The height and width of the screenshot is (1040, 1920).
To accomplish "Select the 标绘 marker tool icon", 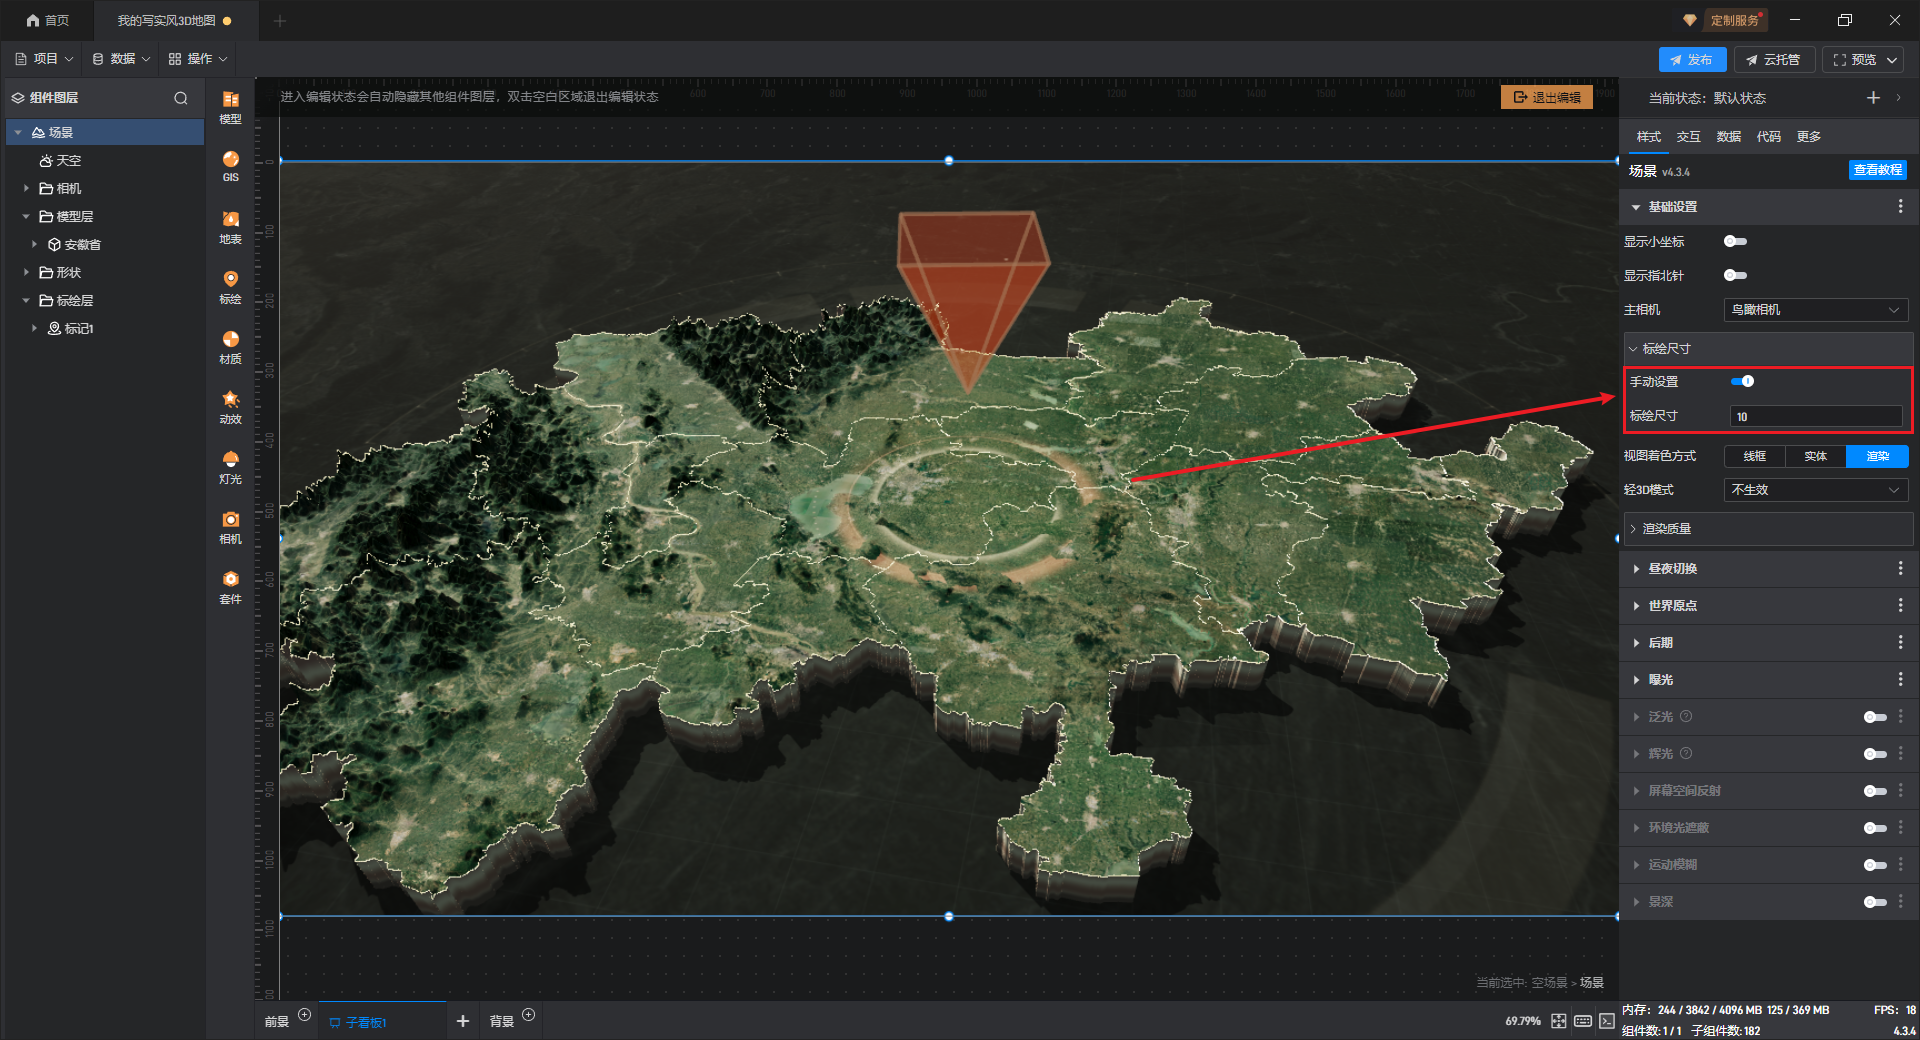I will click(230, 285).
